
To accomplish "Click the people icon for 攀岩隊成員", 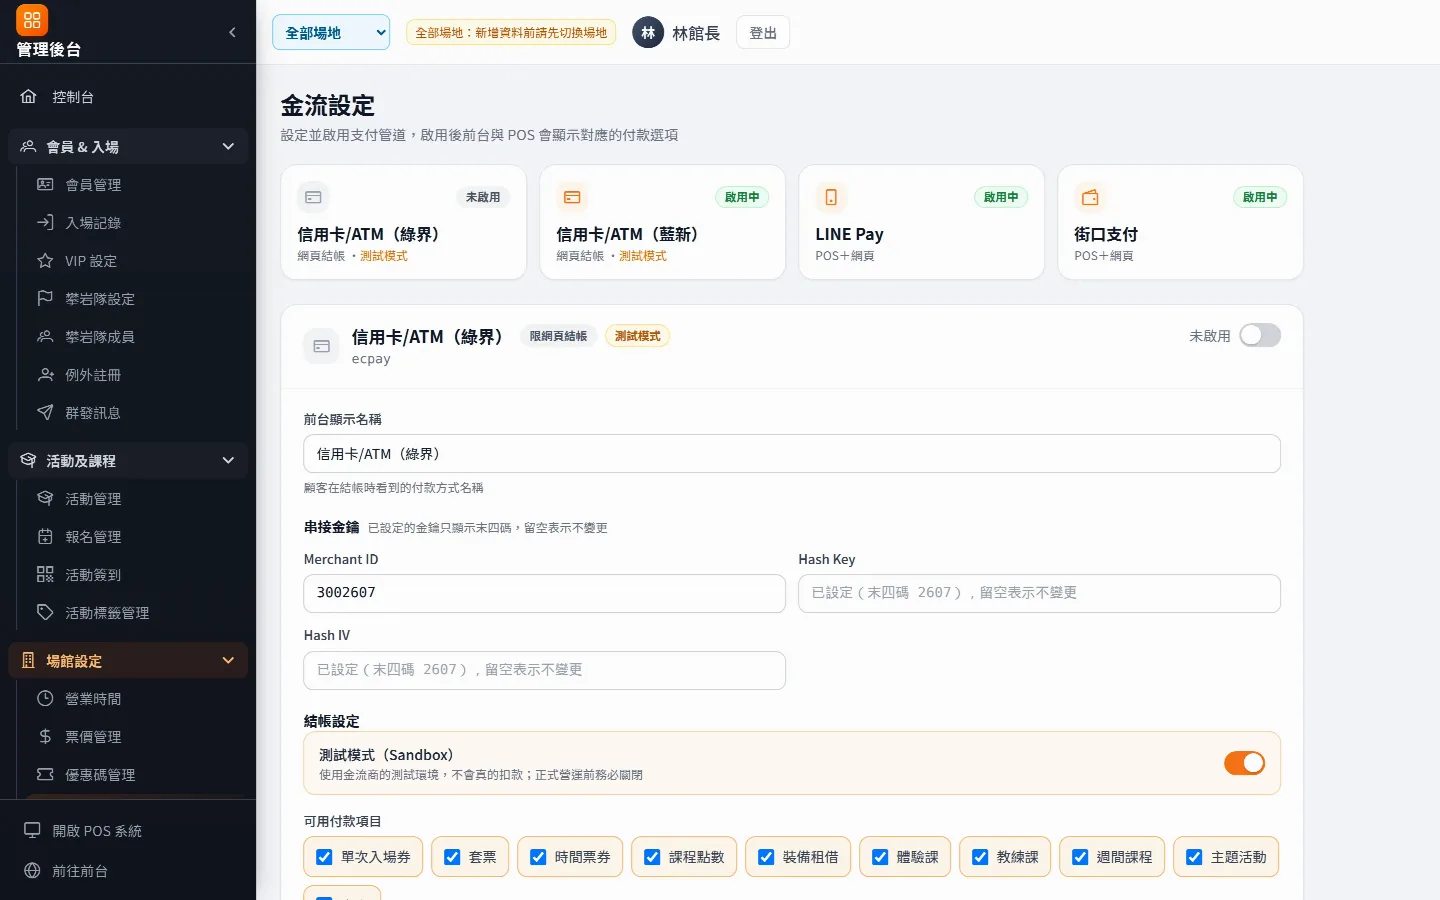I will (45, 336).
